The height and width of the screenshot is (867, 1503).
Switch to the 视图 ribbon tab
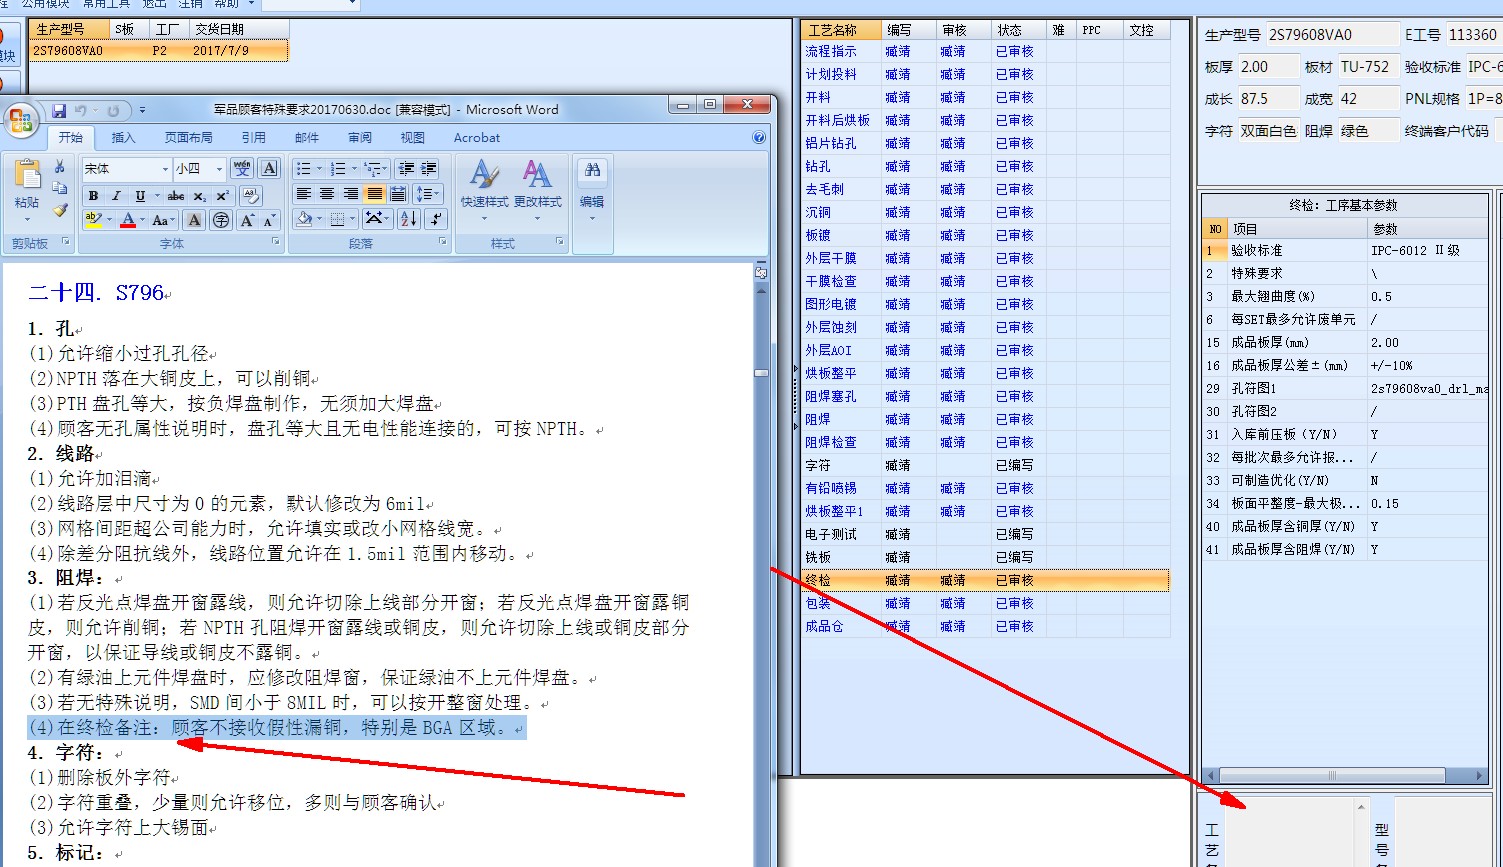413,138
